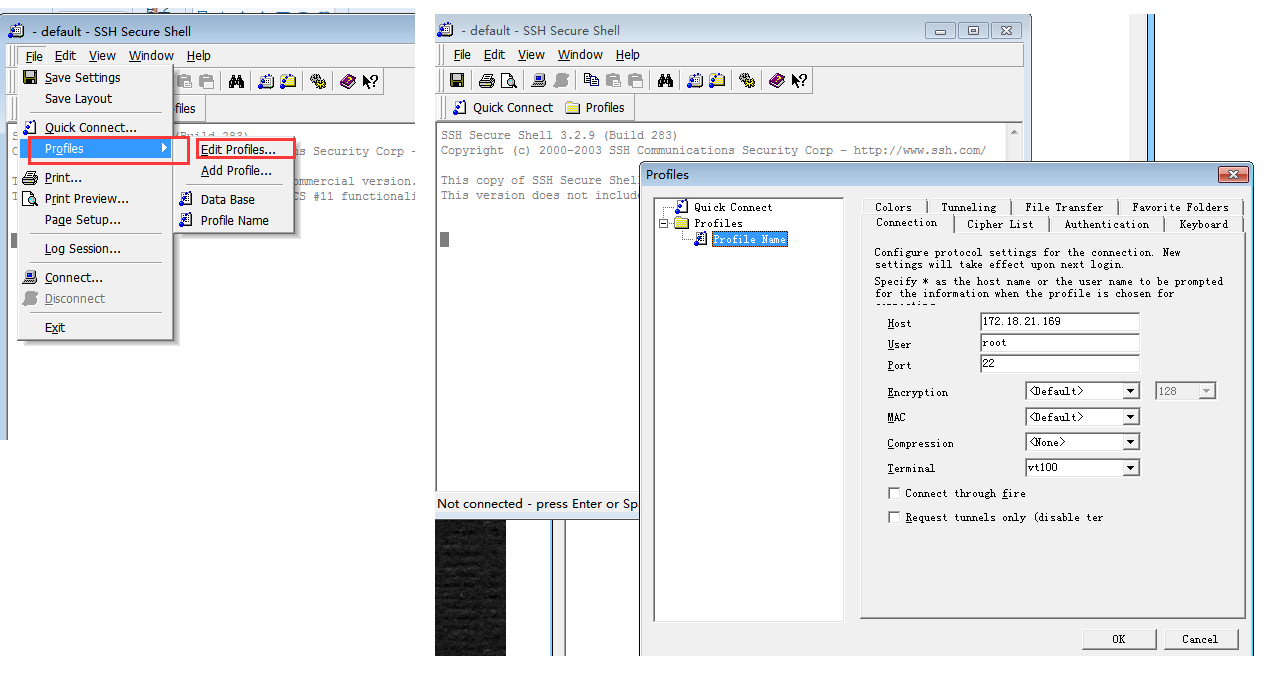Switch to the Colors tab
1276x679 pixels.
pyautogui.click(x=894, y=207)
